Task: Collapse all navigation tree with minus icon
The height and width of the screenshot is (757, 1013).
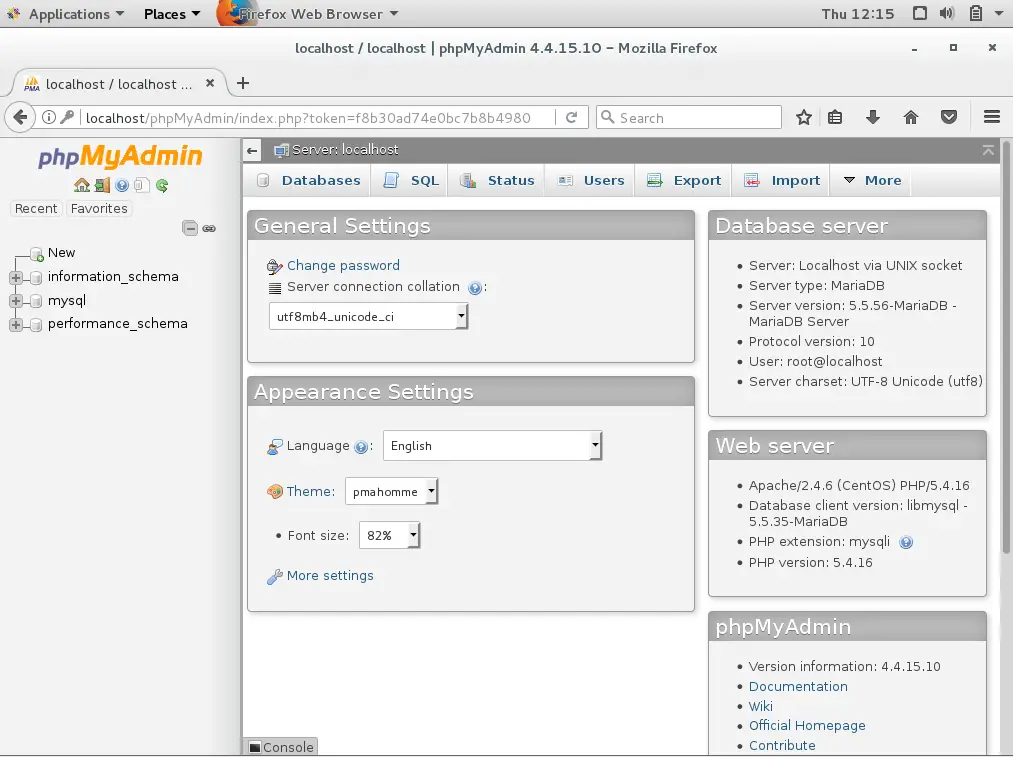Action: 190,228
